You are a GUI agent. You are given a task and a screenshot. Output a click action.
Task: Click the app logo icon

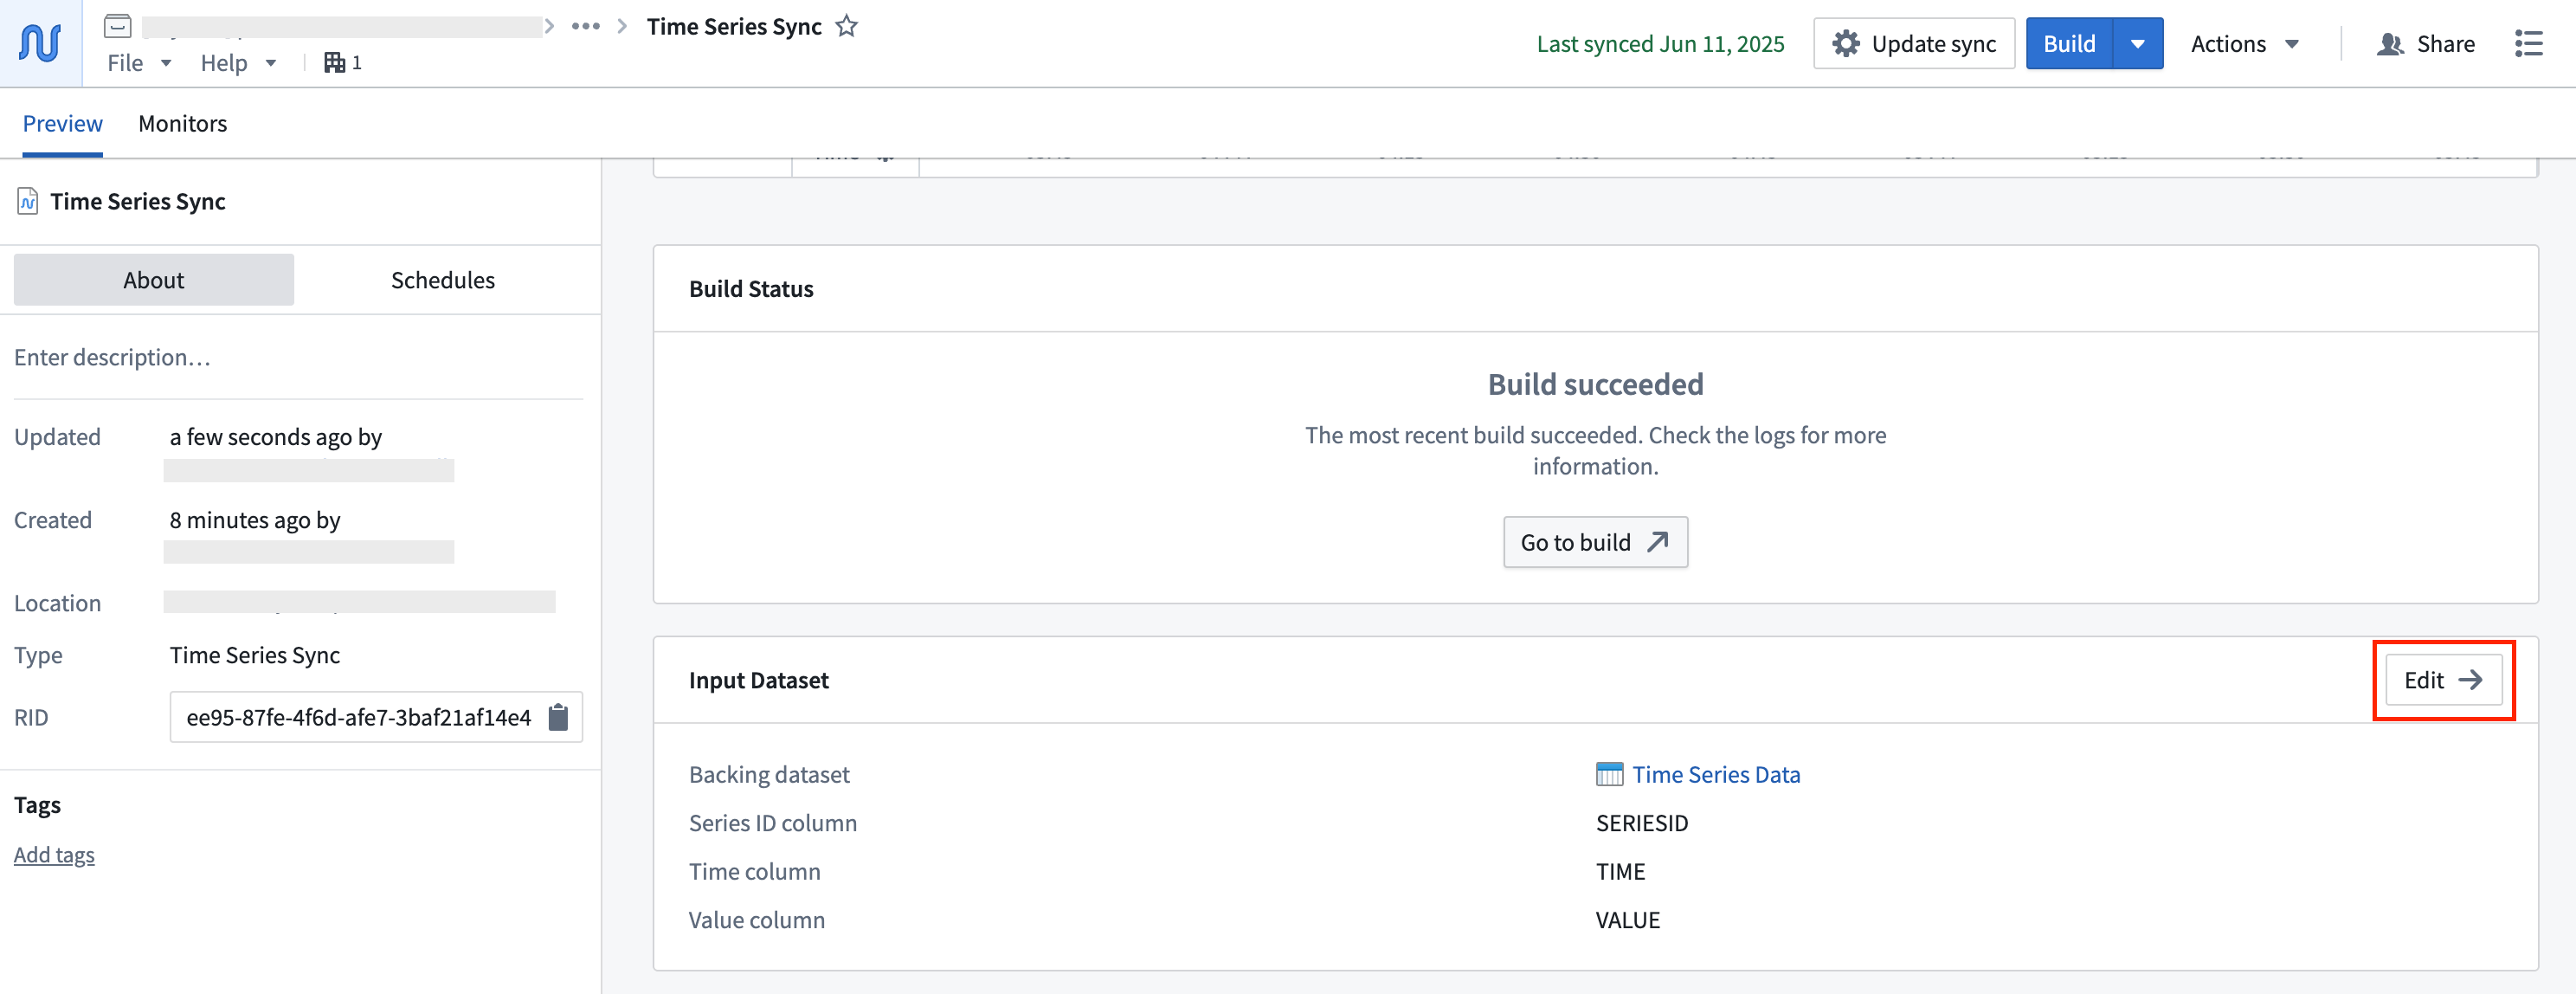point(38,42)
